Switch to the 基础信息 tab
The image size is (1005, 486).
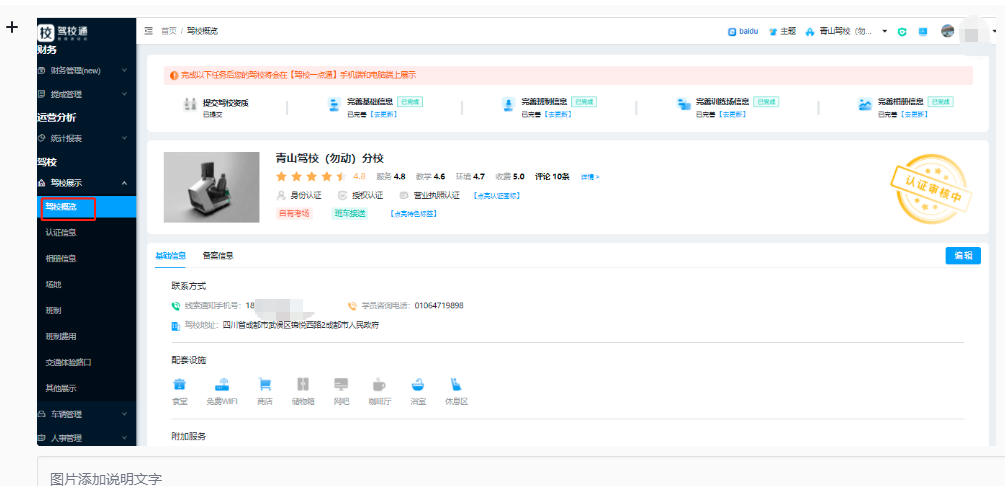tap(170, 255)
